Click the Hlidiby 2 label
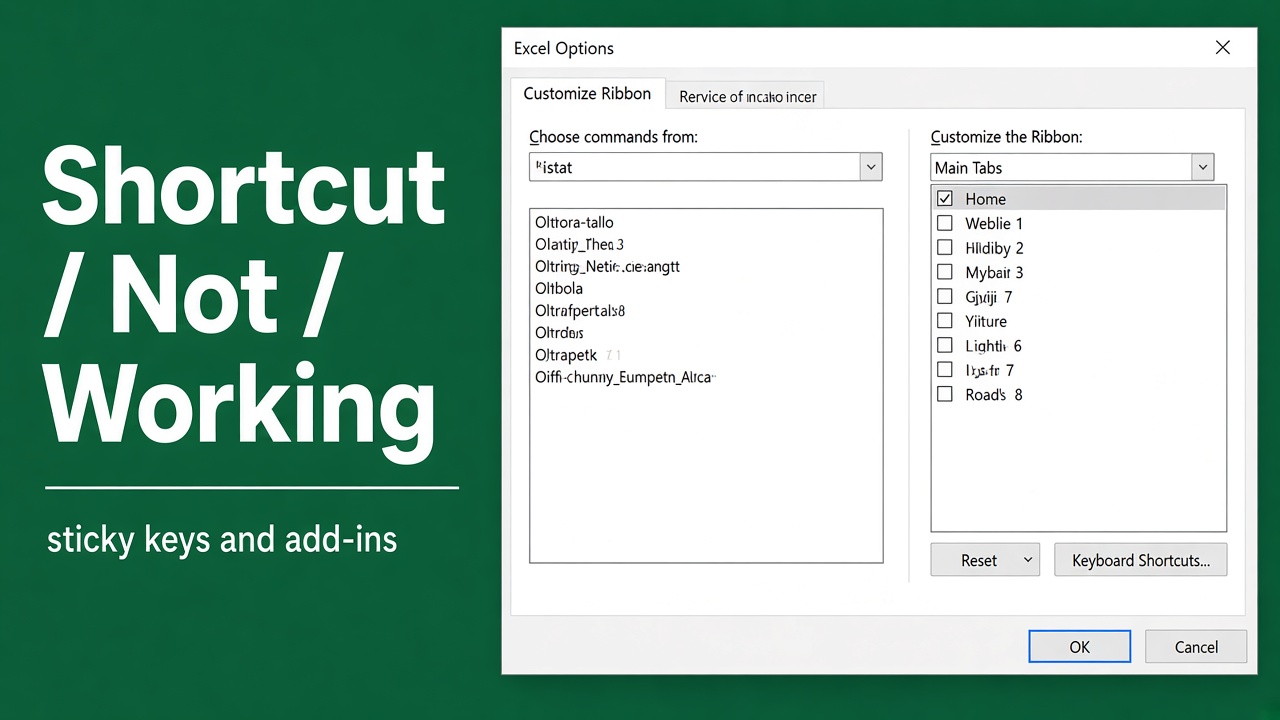Viewport: 1280px width, 720px height. click(994, 248)
